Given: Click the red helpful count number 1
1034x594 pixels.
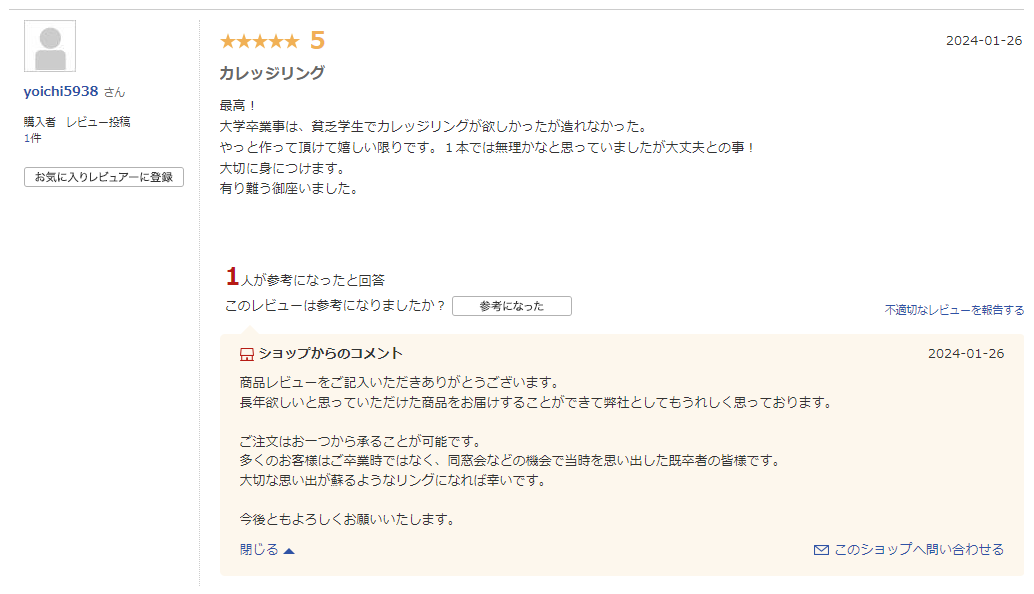Looking at the screenshot, I should (232, 277).
